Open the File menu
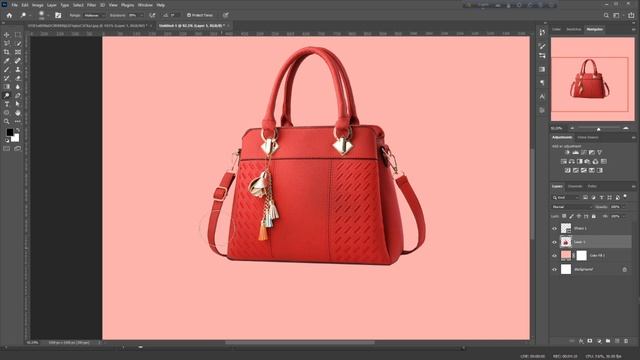 (14, 5)
